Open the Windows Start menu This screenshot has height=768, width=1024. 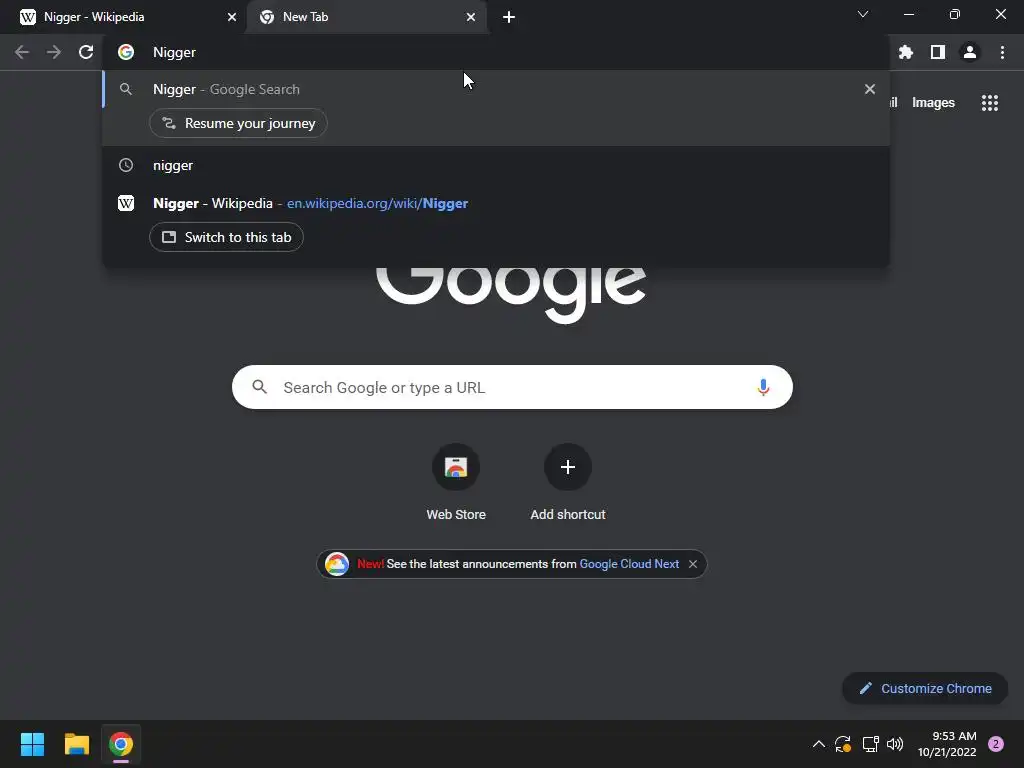click(x=32, y=744)
